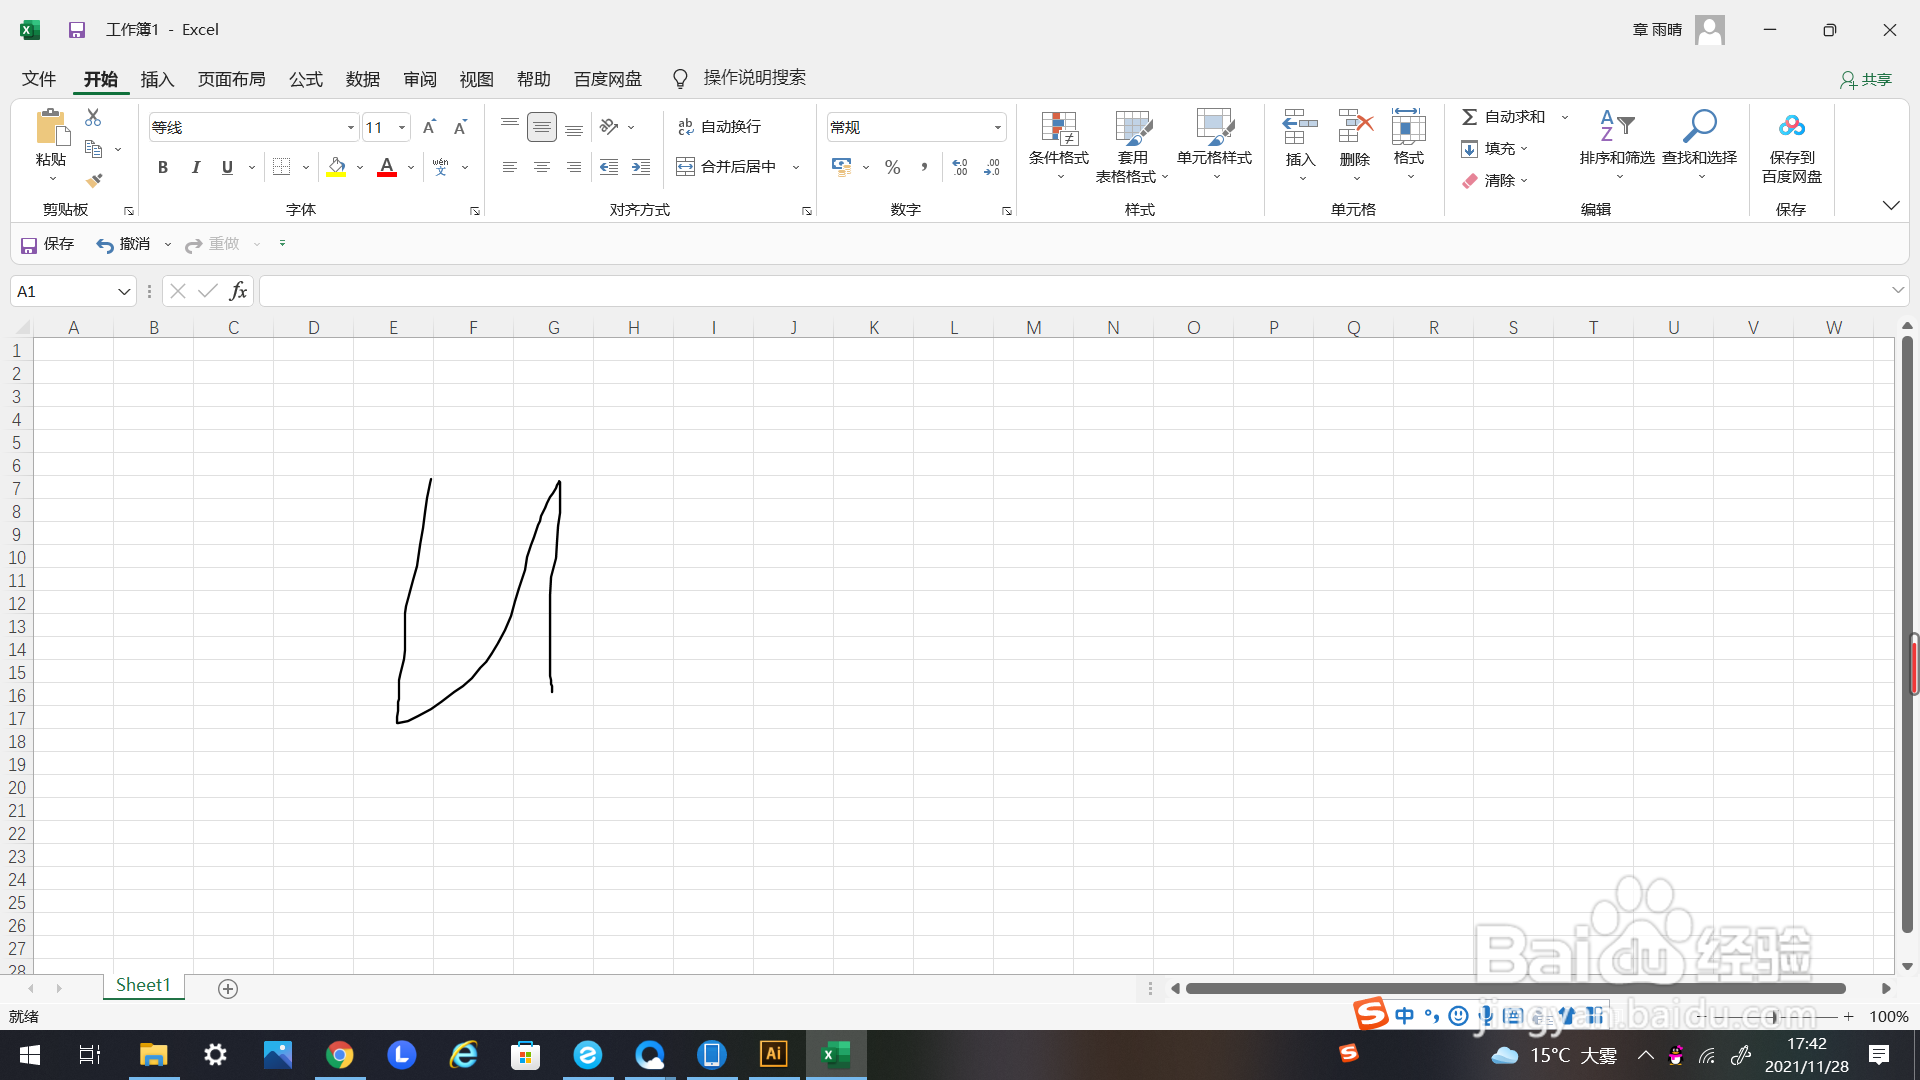Expand the number format (常规) dropdown
This screenshot has height=1080, width=1920.
pyautogui.click(x=997, y=127)
